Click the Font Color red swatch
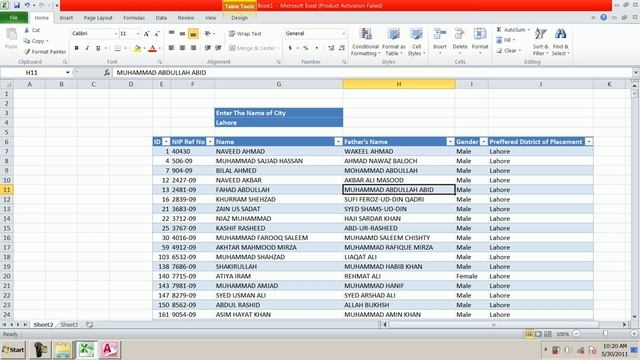Screen dimensions: 640x360 point(152,48)
